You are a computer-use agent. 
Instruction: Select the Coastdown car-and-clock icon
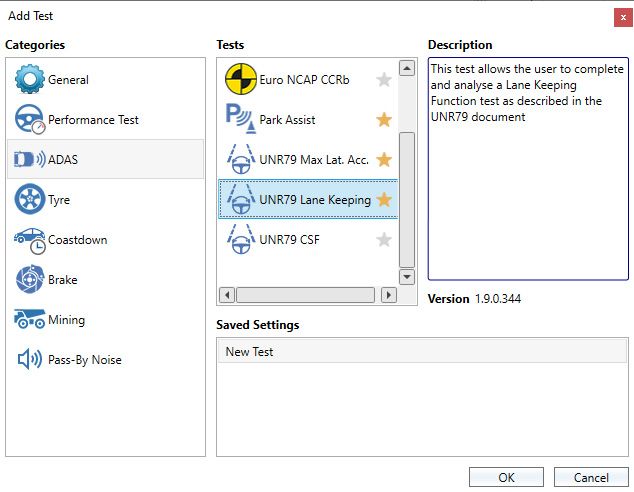[30, 241]
